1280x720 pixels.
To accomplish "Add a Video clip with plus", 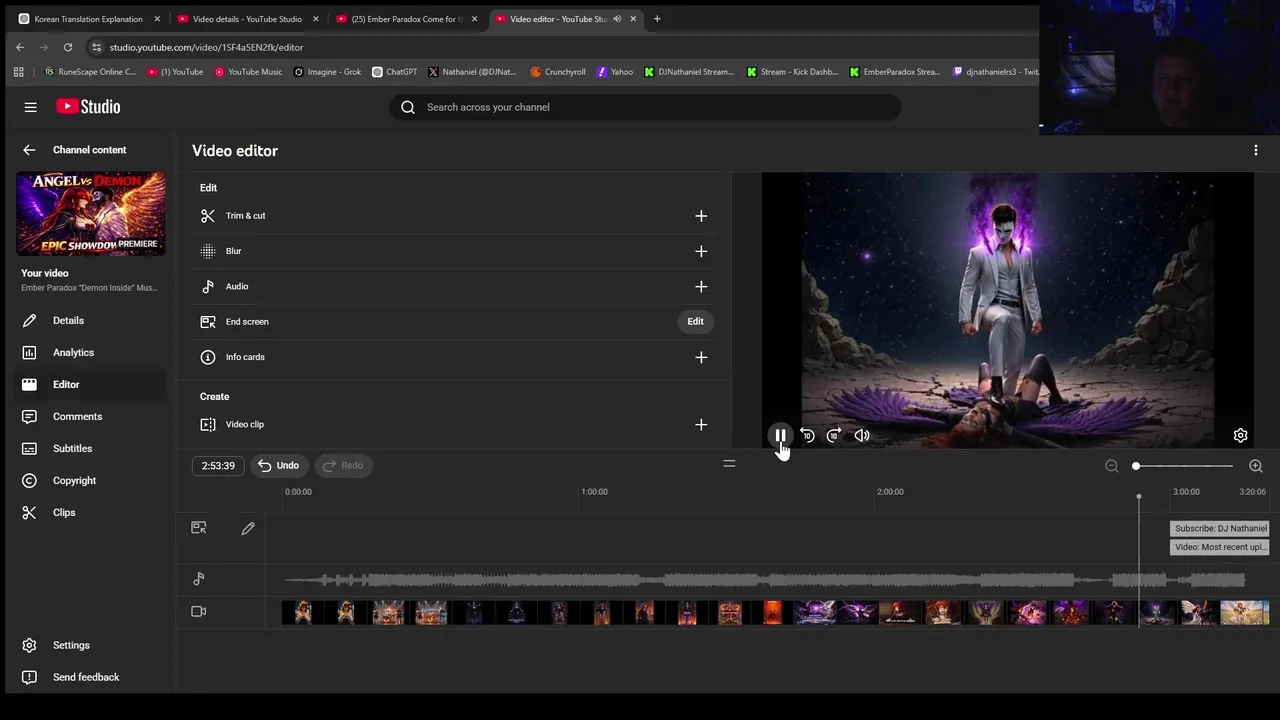I will (x=701, y=425).
